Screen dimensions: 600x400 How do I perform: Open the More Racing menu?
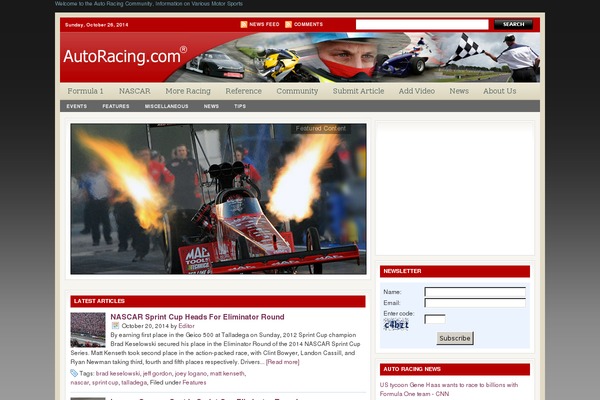[188, 91]
